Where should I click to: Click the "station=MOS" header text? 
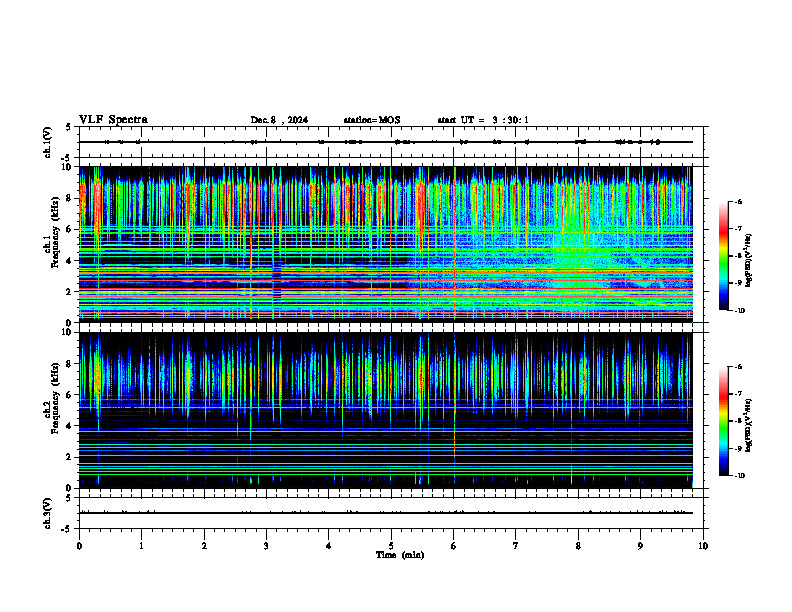[372, 120]
